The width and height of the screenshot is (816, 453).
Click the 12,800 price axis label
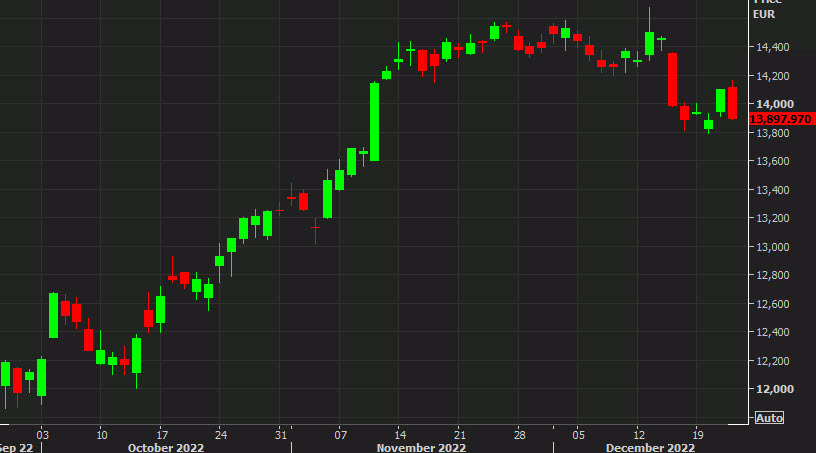tap(772, 275)
